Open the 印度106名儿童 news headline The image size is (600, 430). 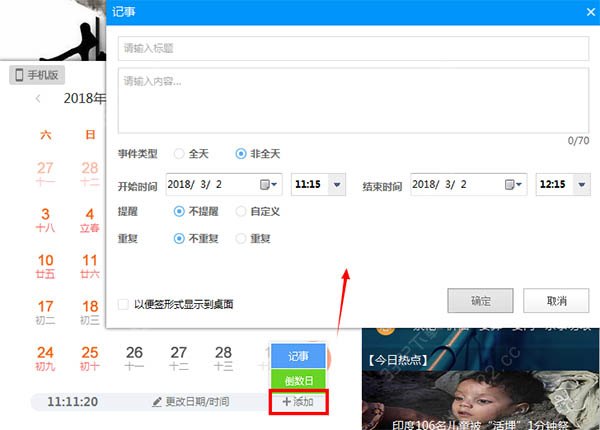[481, 425]
